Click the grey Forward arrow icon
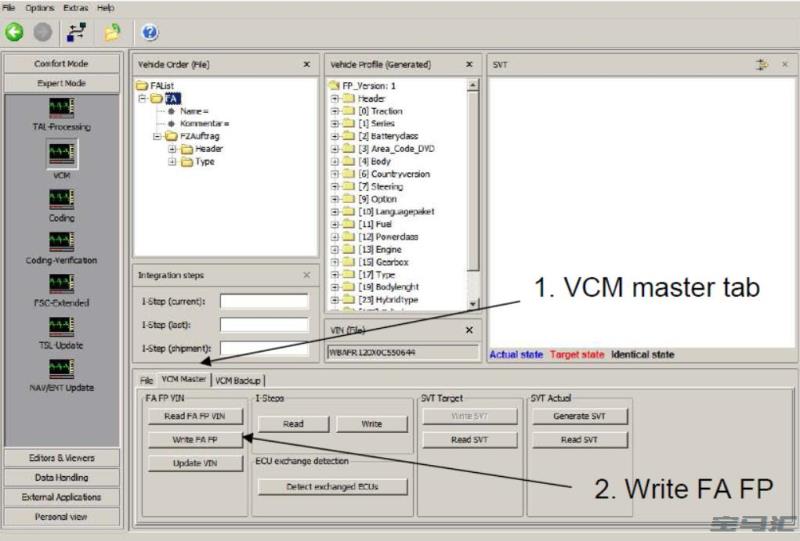 click(42, 32)
